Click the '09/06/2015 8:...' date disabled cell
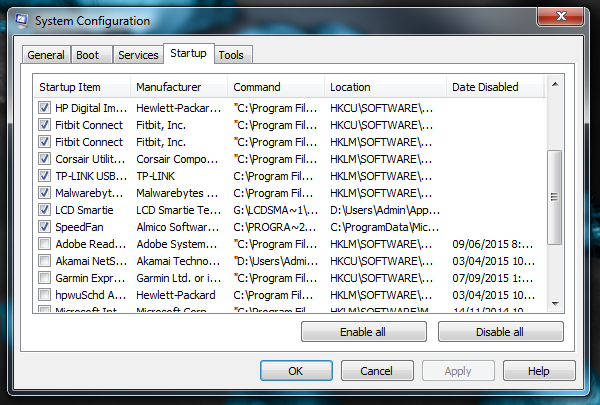Screen dimensions: 600x405 point(492,244)
